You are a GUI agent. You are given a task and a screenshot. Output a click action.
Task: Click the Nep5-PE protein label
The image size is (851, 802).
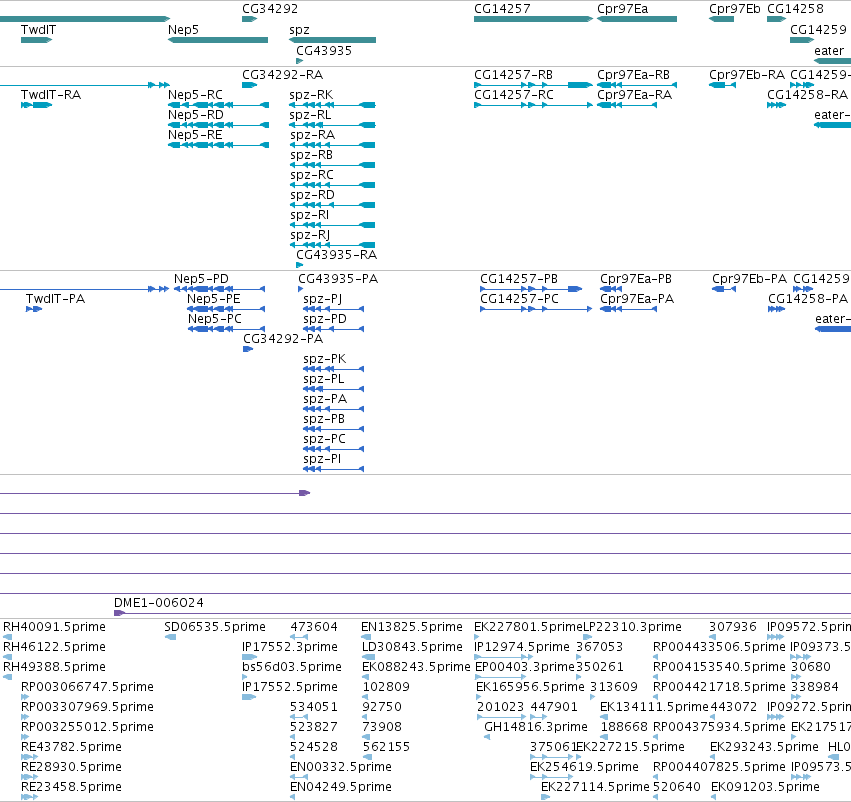[213, 299]
